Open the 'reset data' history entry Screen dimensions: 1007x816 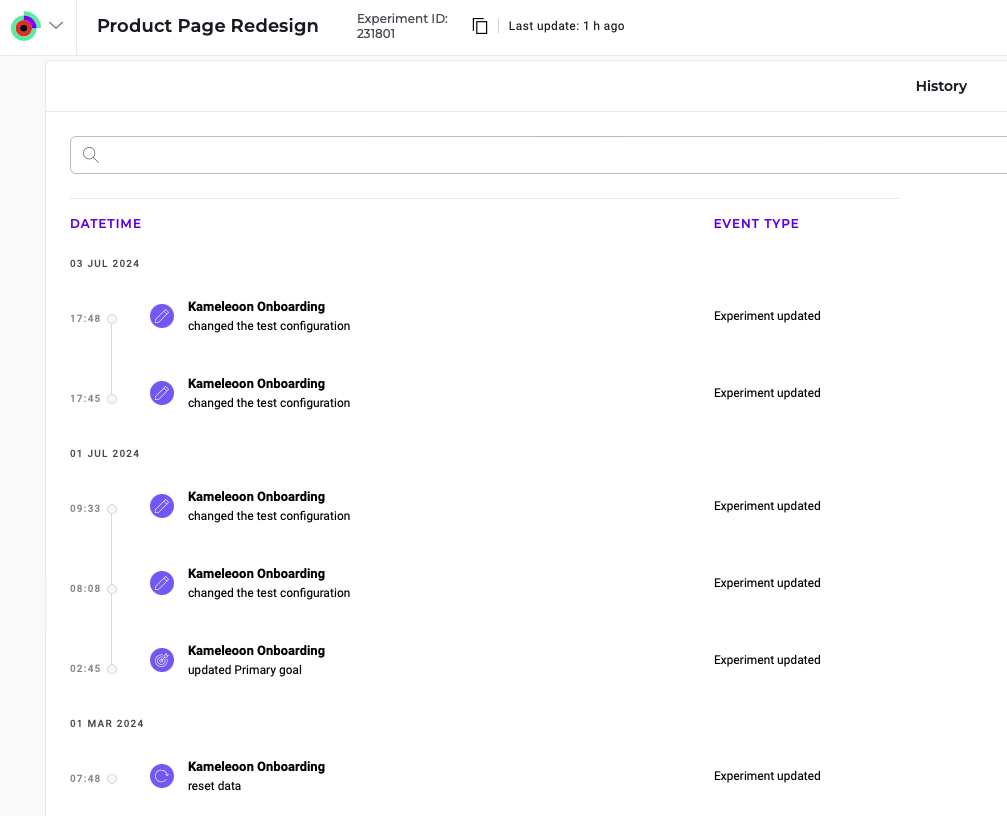click(214, 786)
